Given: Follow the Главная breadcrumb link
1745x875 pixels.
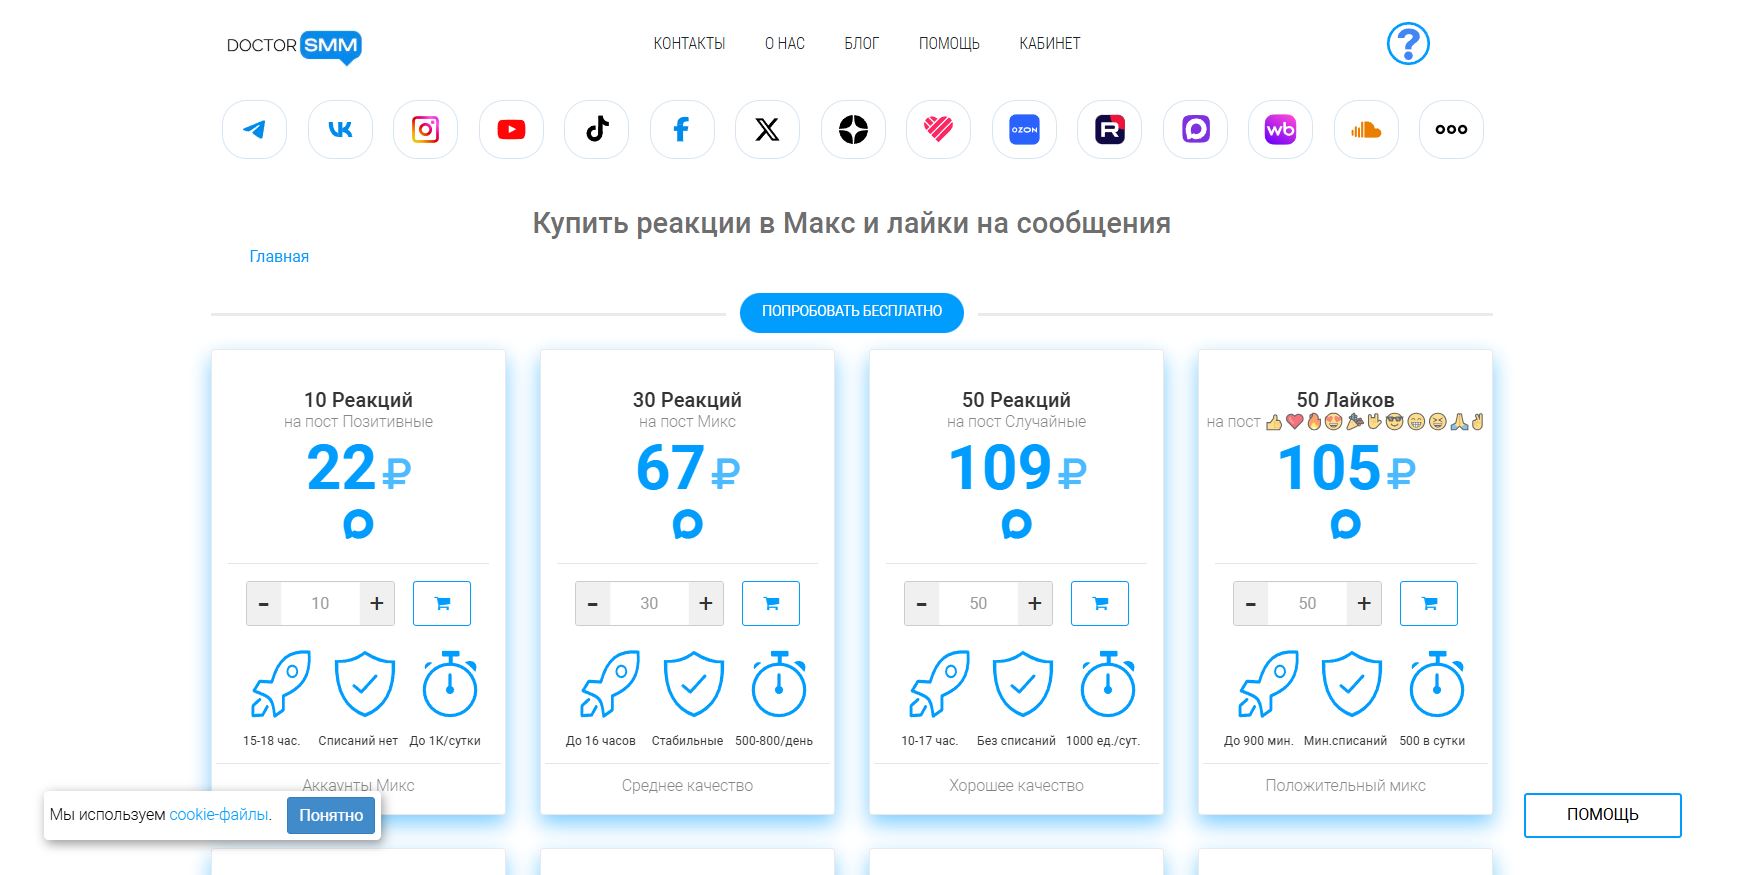Looking at the screenshot, I should [279, 257].
